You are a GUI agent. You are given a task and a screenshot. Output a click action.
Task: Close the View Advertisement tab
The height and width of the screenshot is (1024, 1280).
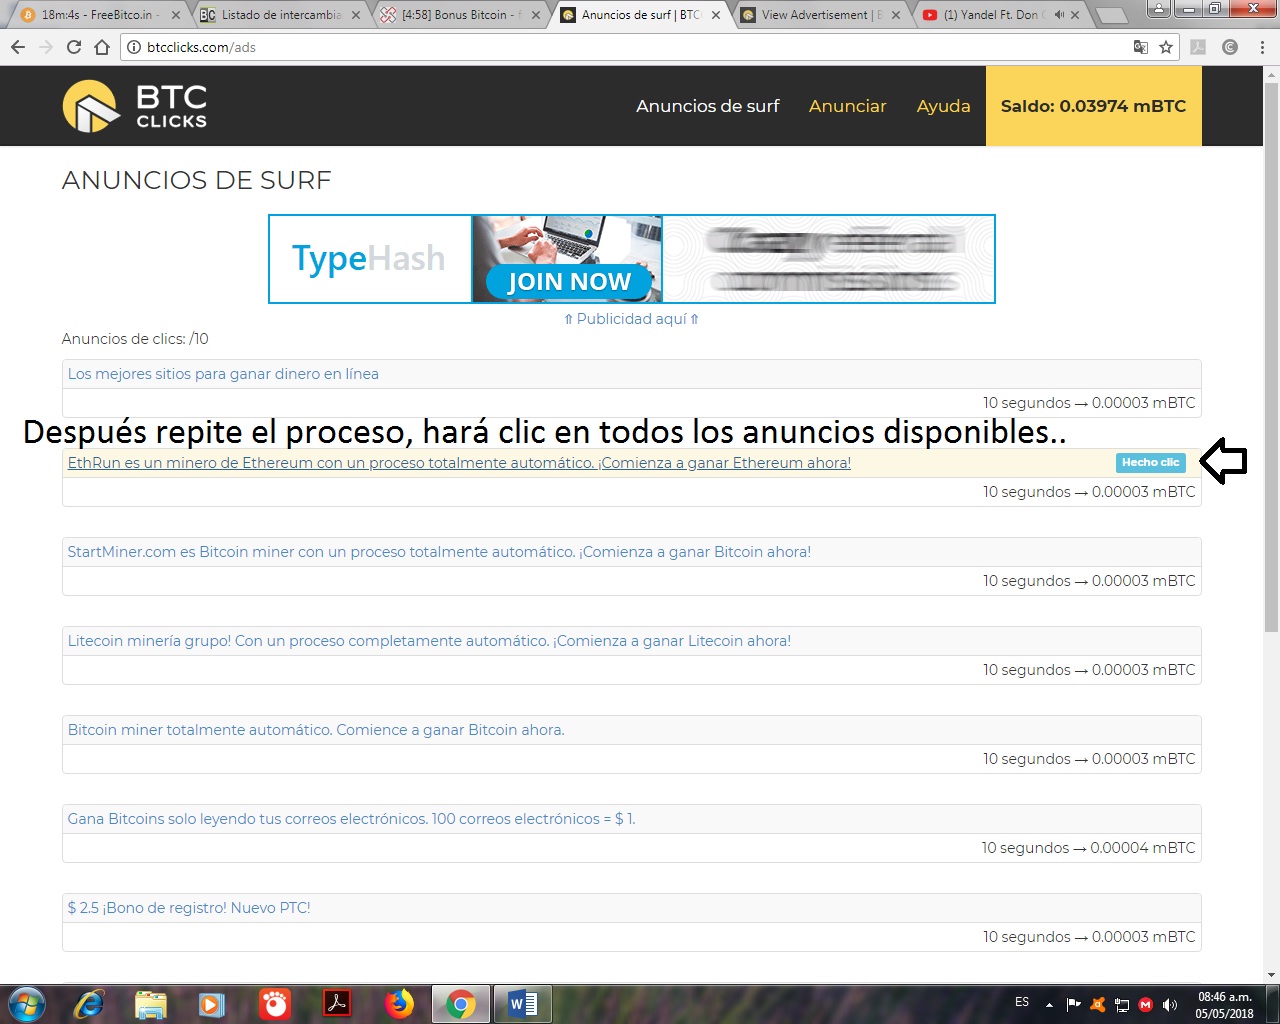coord(896,15)
